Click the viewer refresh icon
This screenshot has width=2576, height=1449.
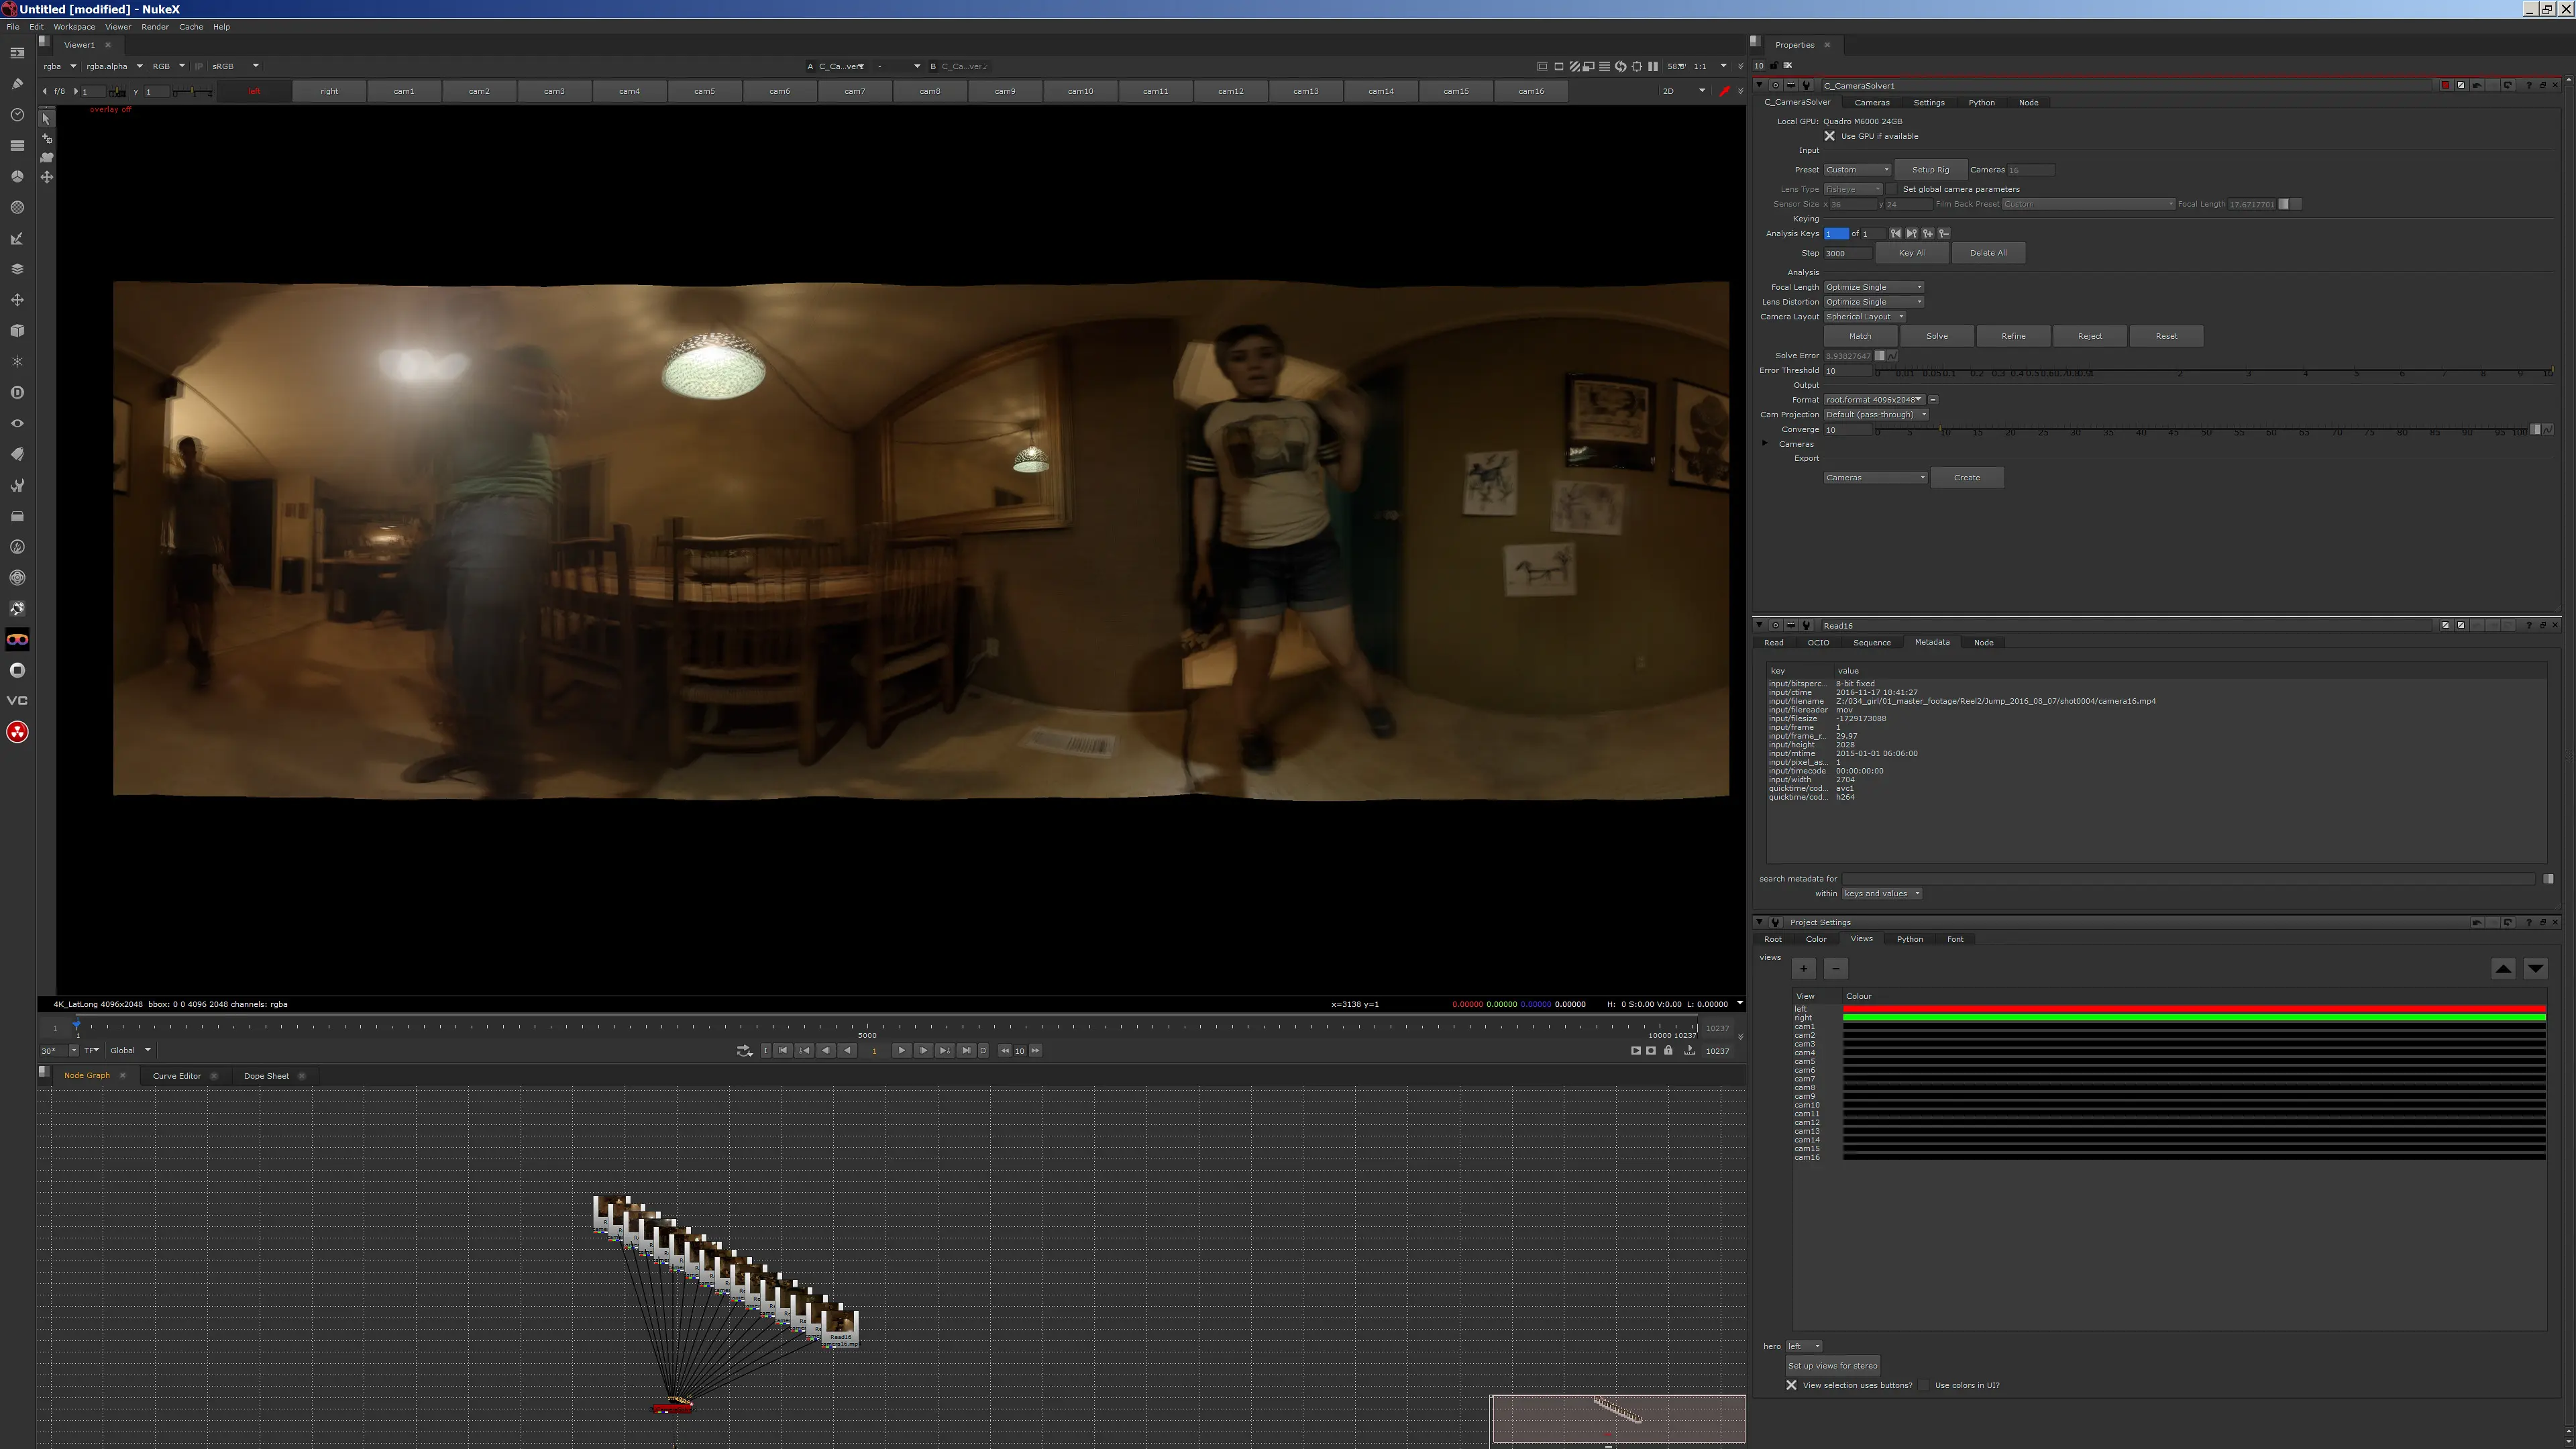click(x=1621, y=67)
